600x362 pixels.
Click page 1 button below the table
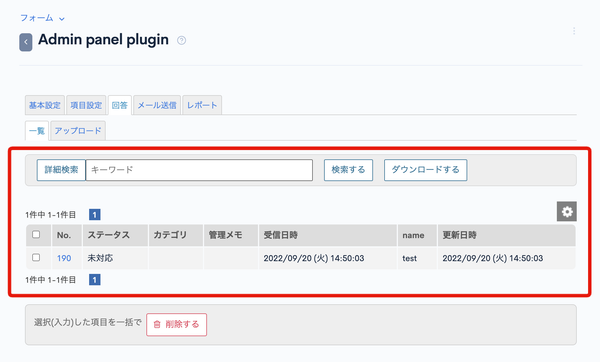(x=95, y=280)
